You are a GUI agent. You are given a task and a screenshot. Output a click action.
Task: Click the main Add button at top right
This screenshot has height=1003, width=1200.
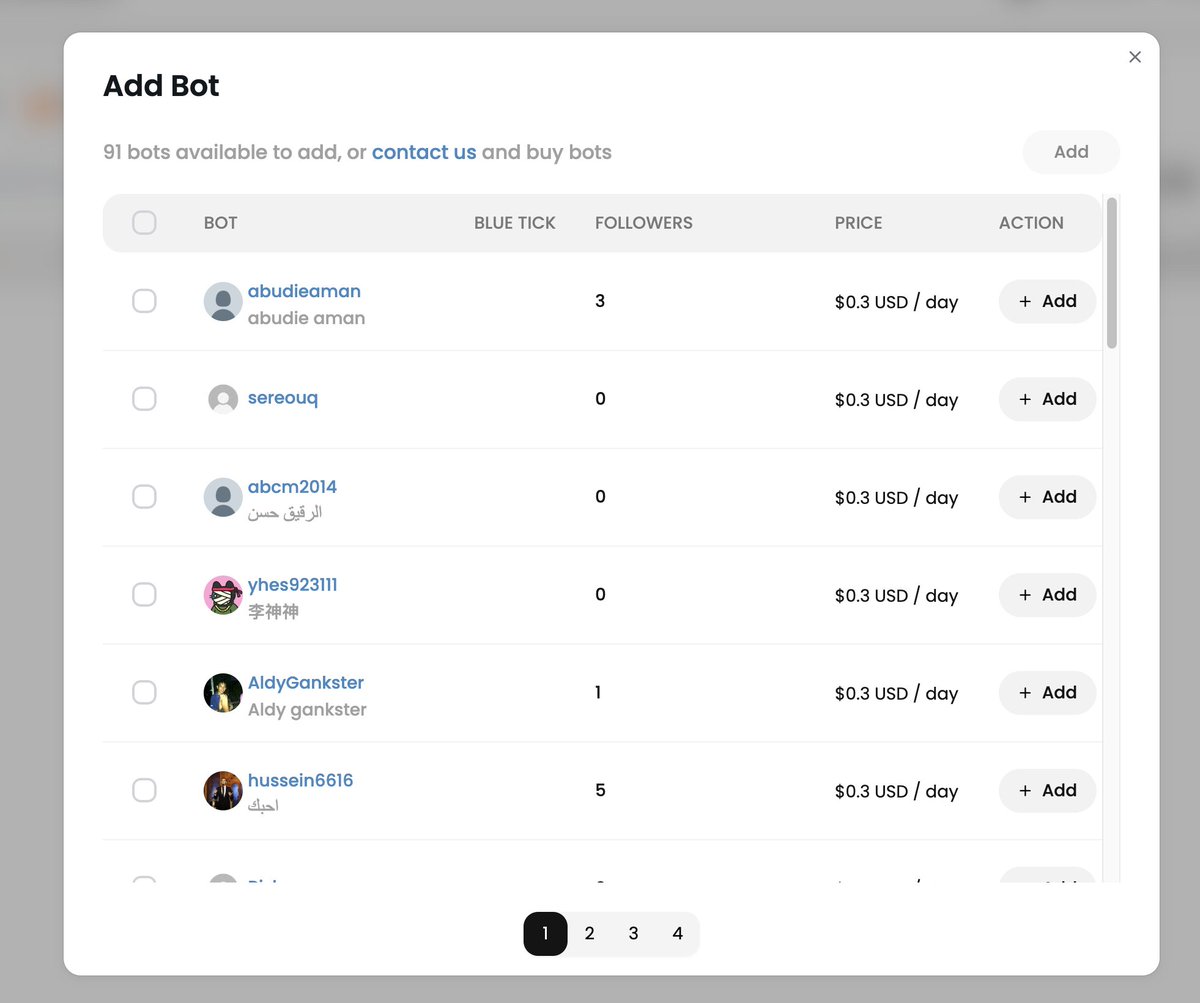coord(1071,152)
